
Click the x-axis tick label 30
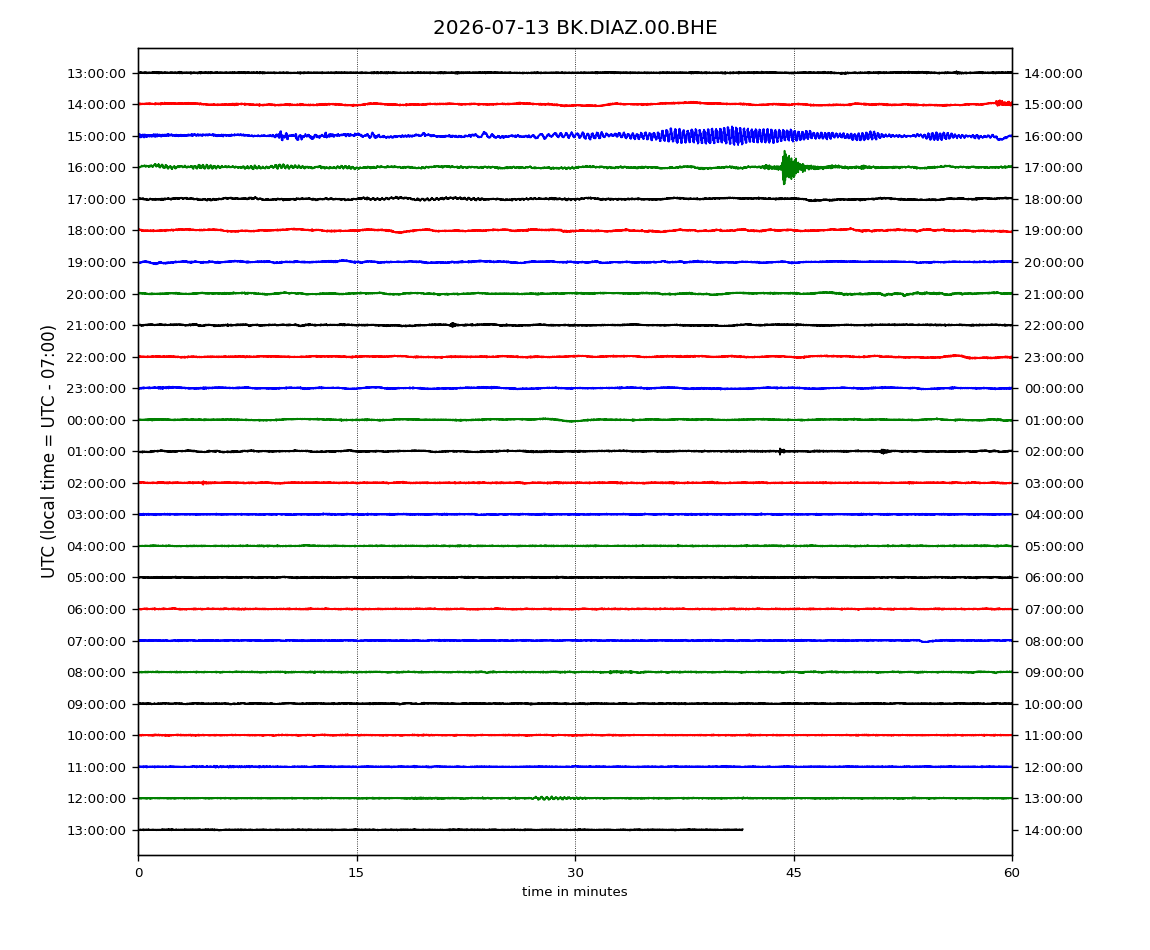click(575, 872)
